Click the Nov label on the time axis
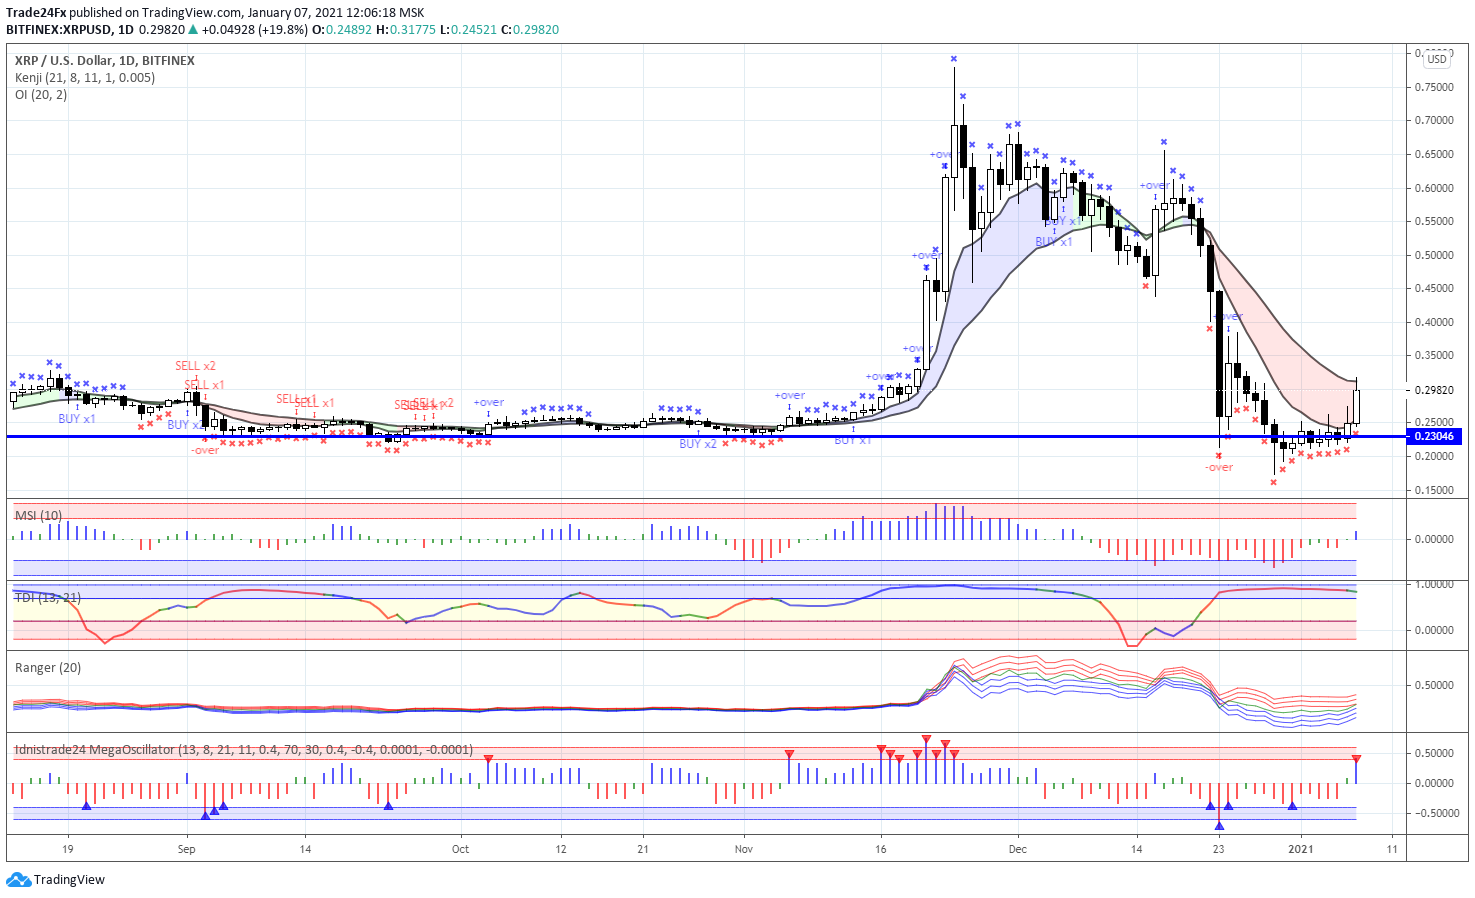1475x898 pixels. 743,849
